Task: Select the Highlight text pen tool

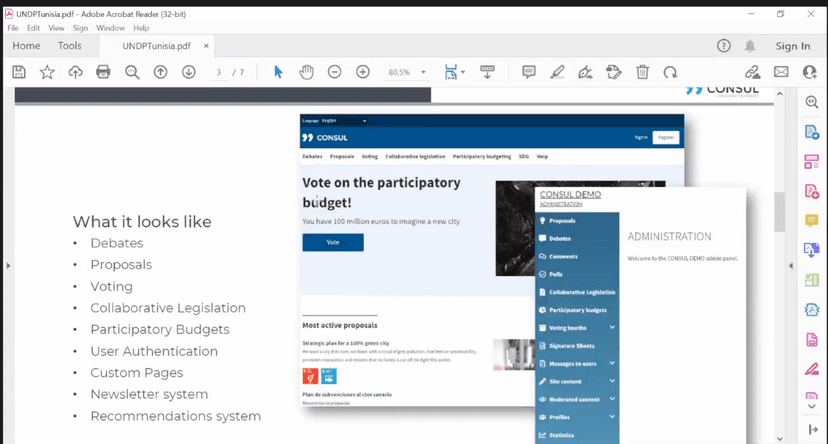Action: (557, 72)
